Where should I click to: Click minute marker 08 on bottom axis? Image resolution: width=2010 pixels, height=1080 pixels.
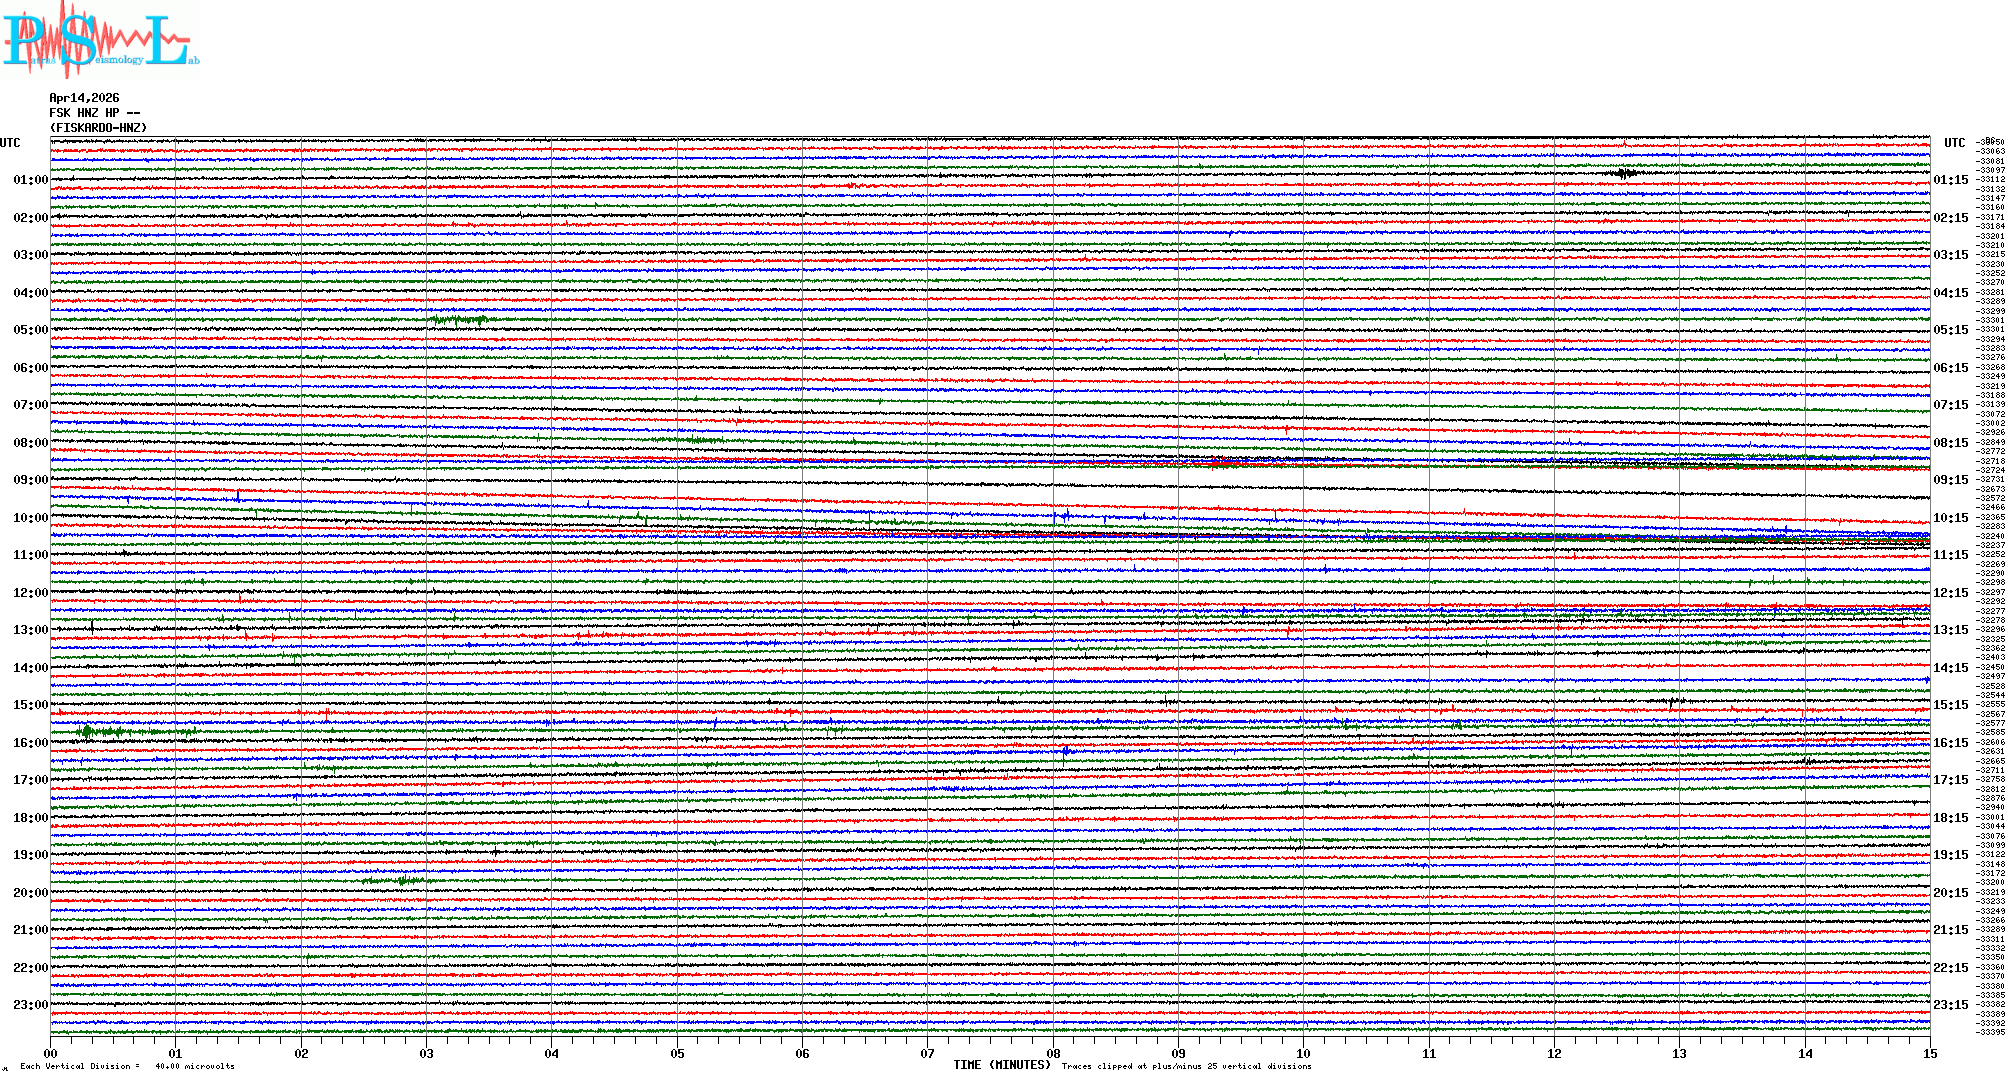click(1053, 1053)
